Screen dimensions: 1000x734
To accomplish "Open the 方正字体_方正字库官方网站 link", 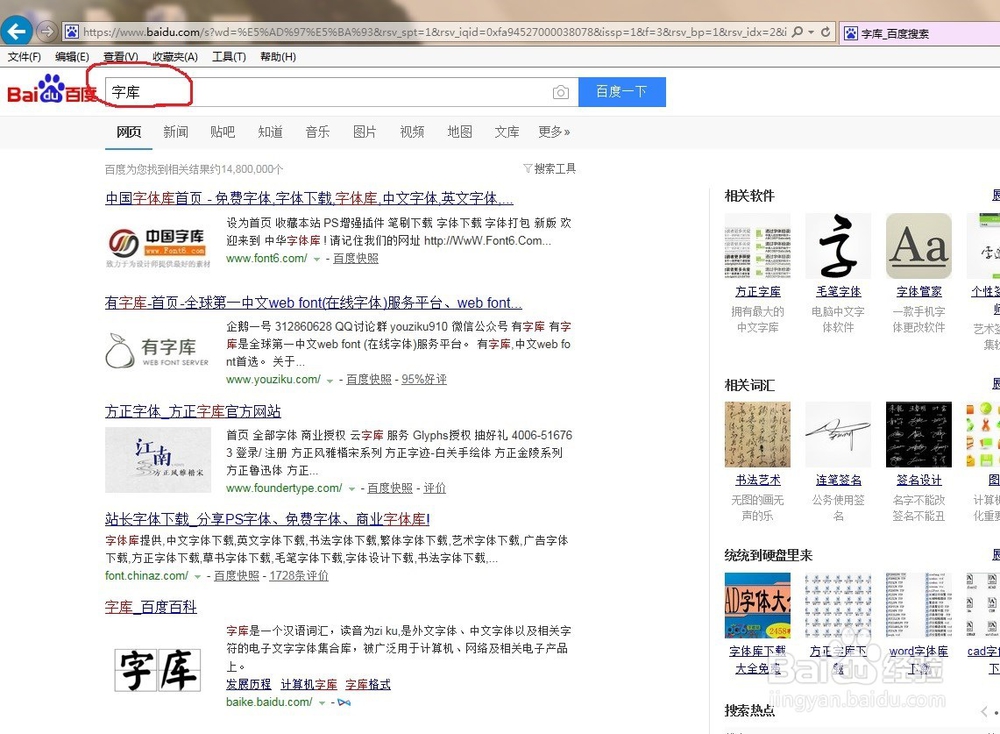I will click(193, 411).
